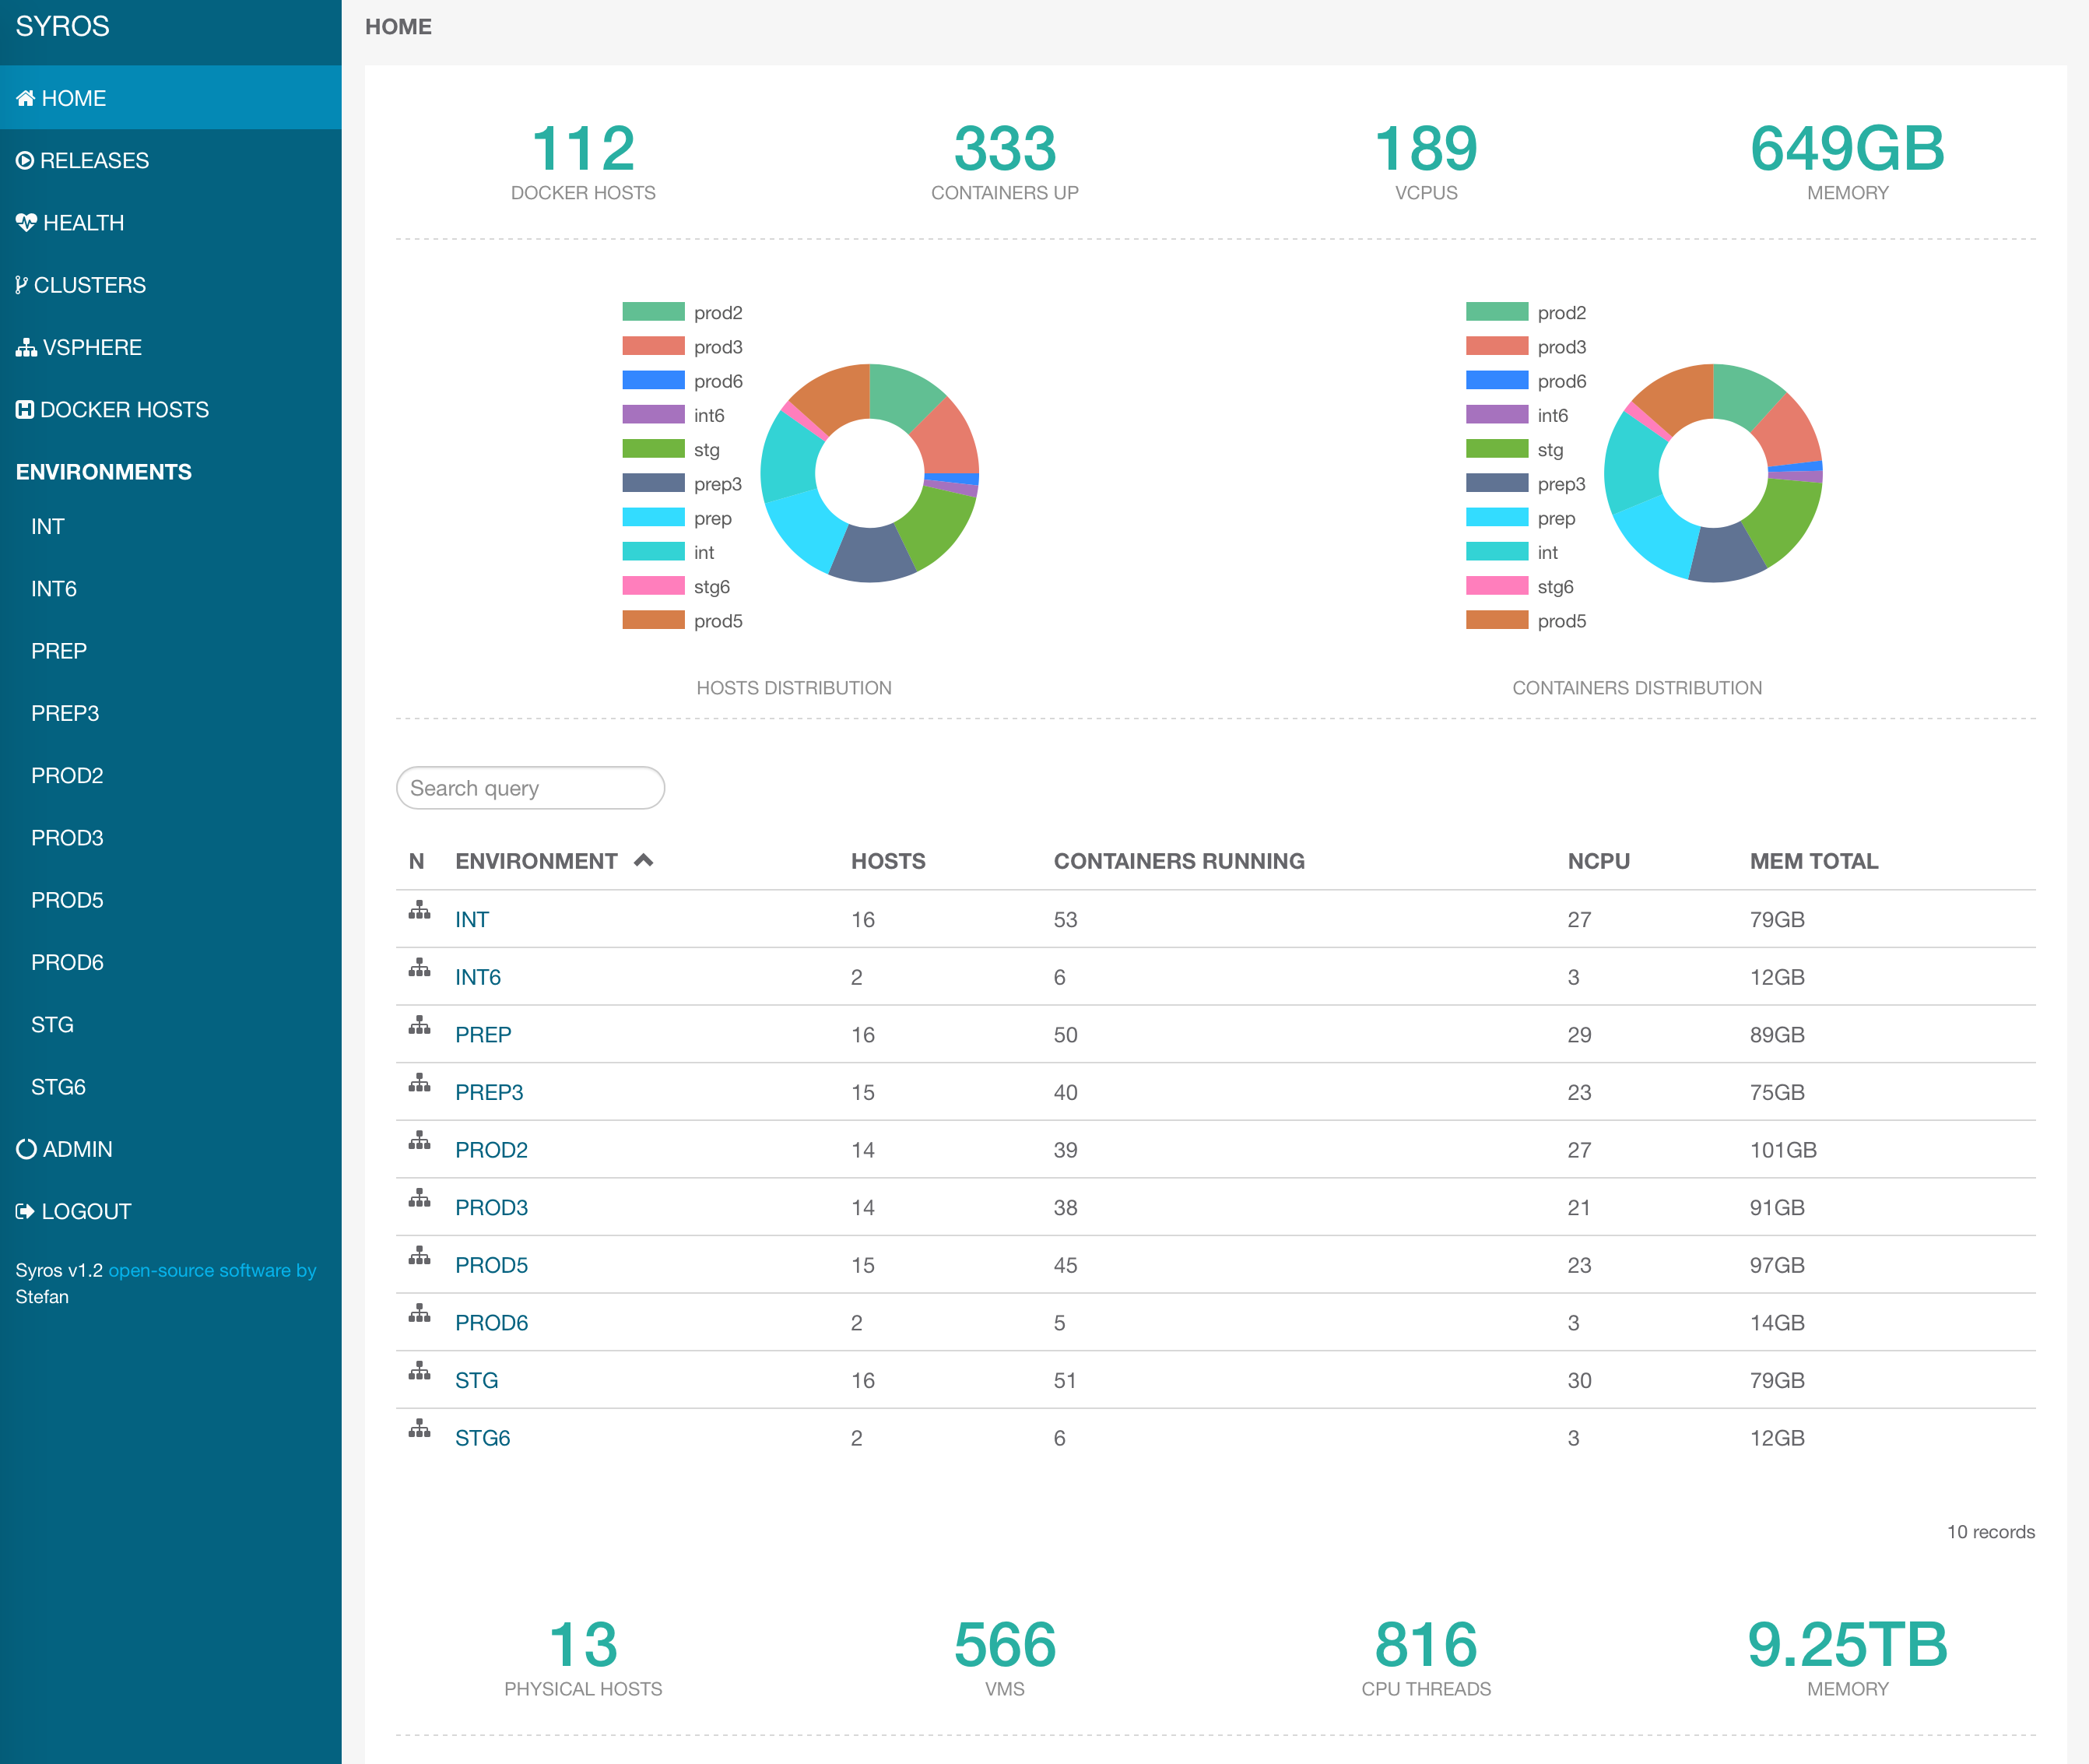2089x1764 pixels.
Task: Sort table by Hosts column header
Action: coord(887,861)
